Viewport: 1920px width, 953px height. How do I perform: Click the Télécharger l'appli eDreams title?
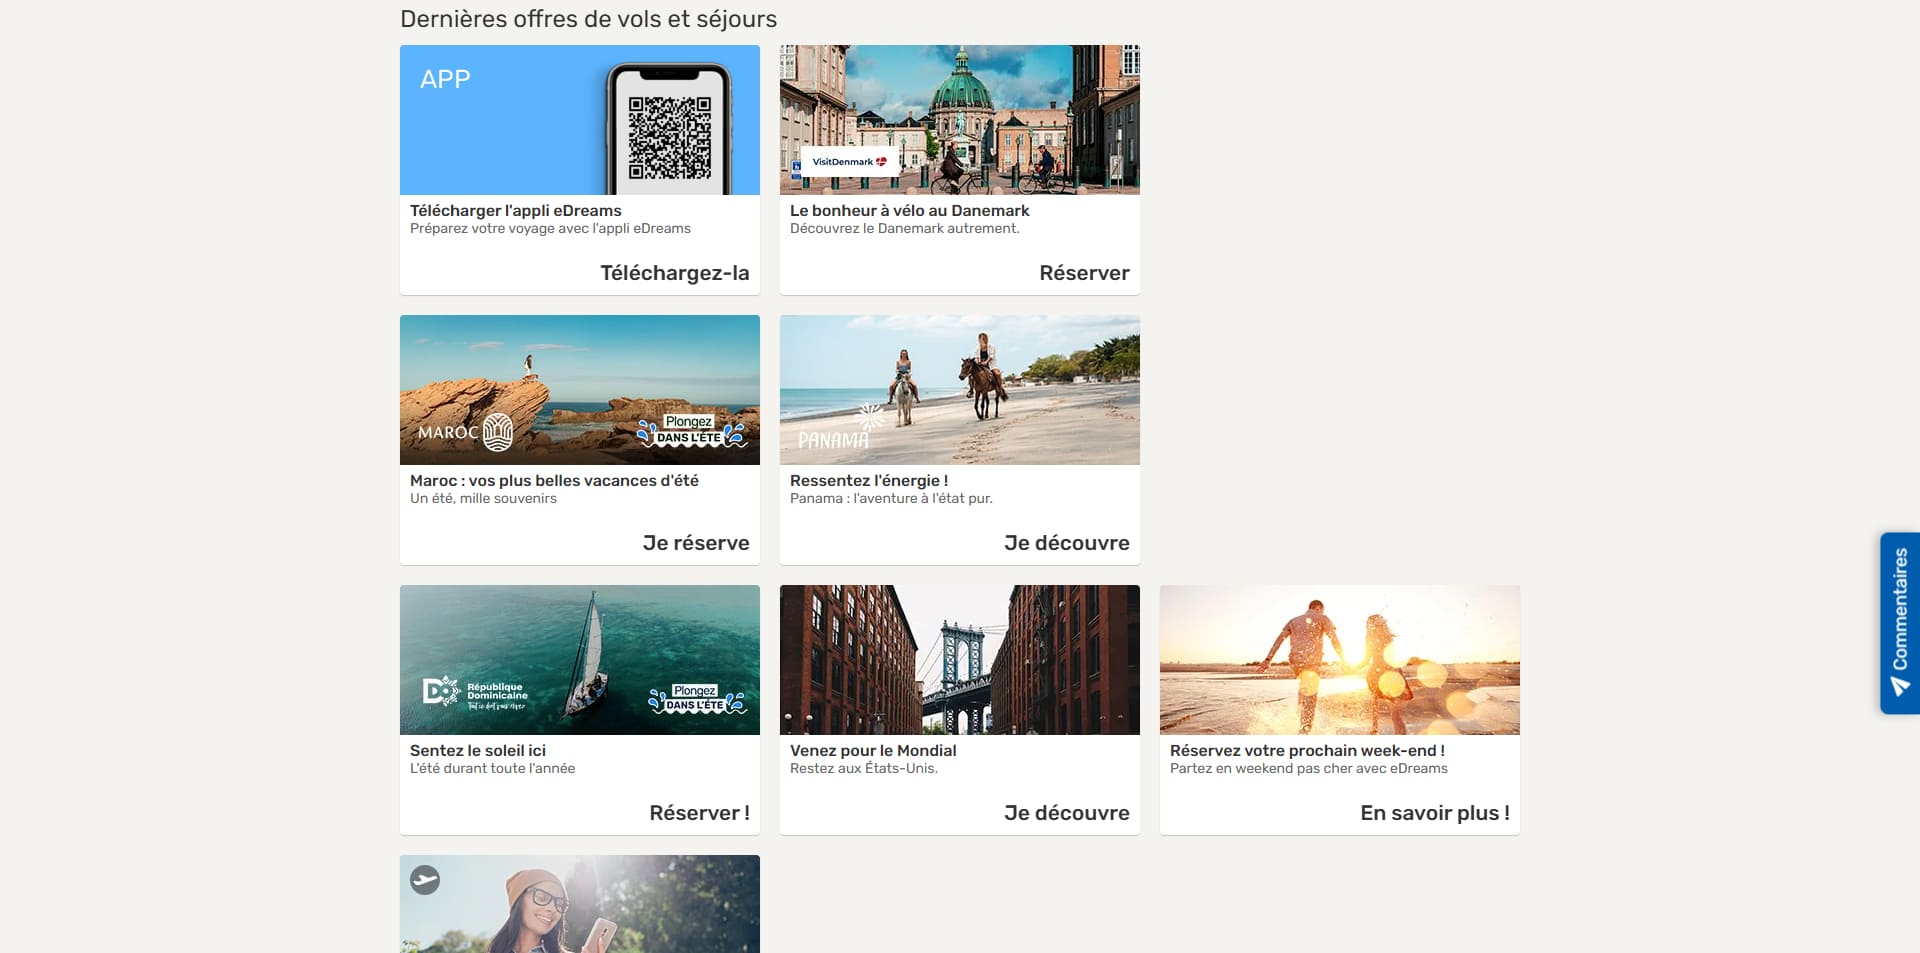516,211
